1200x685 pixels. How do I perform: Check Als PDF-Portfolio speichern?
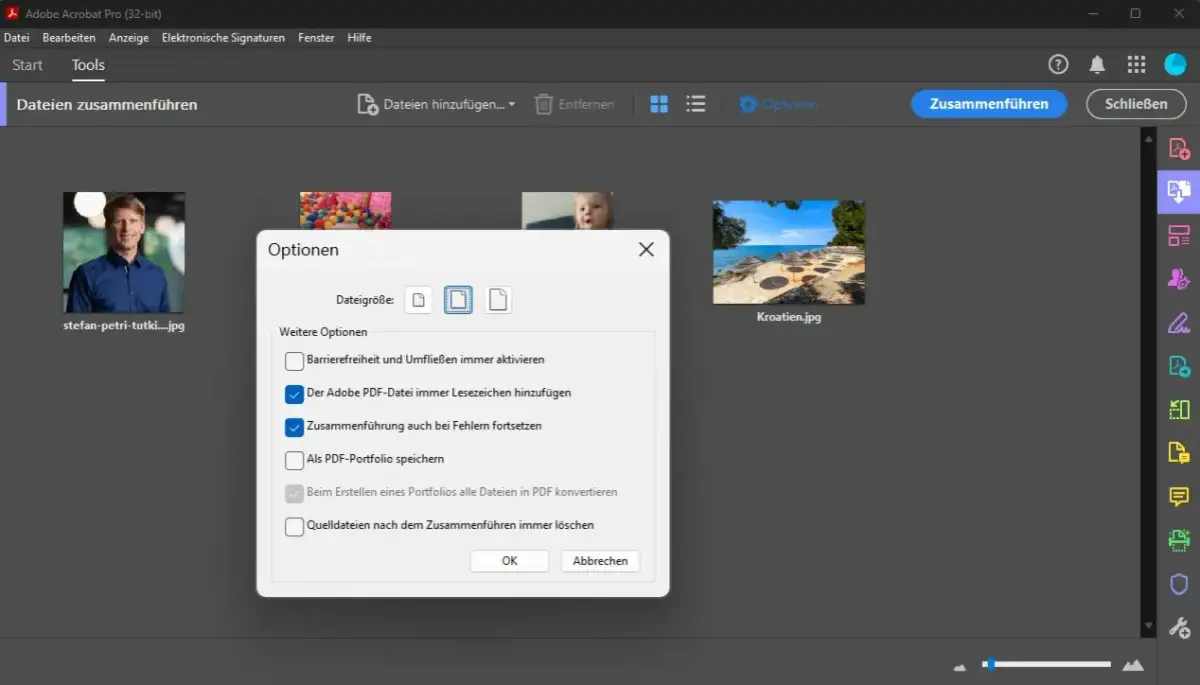tap(294, 460)
